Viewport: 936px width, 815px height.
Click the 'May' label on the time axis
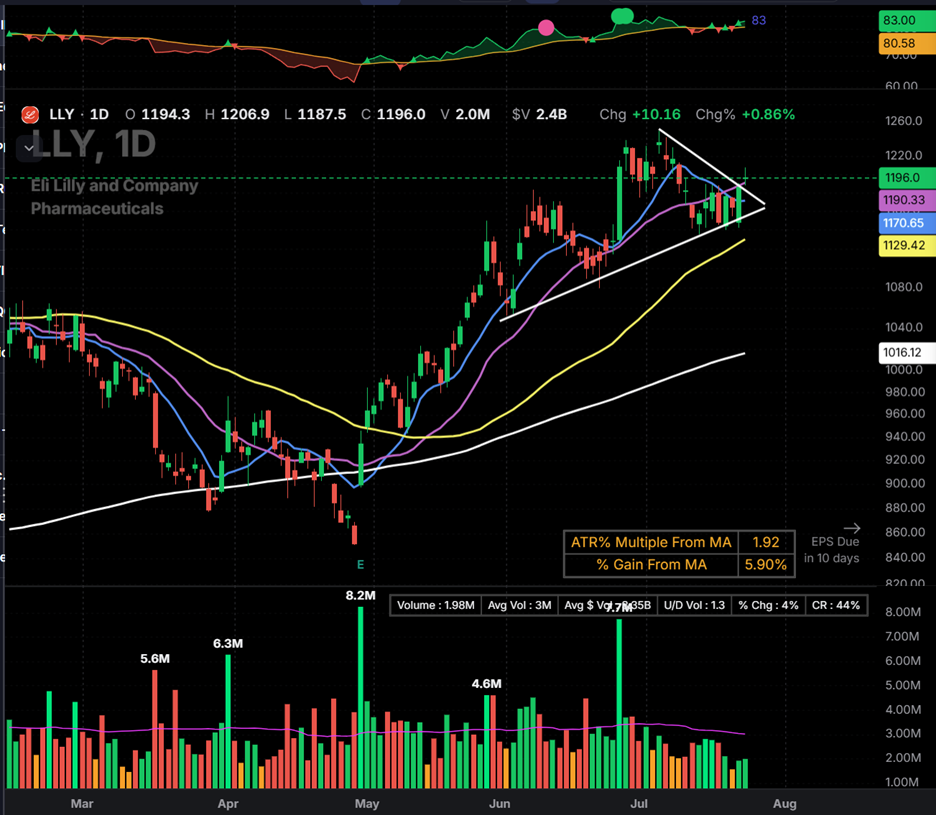367,804
